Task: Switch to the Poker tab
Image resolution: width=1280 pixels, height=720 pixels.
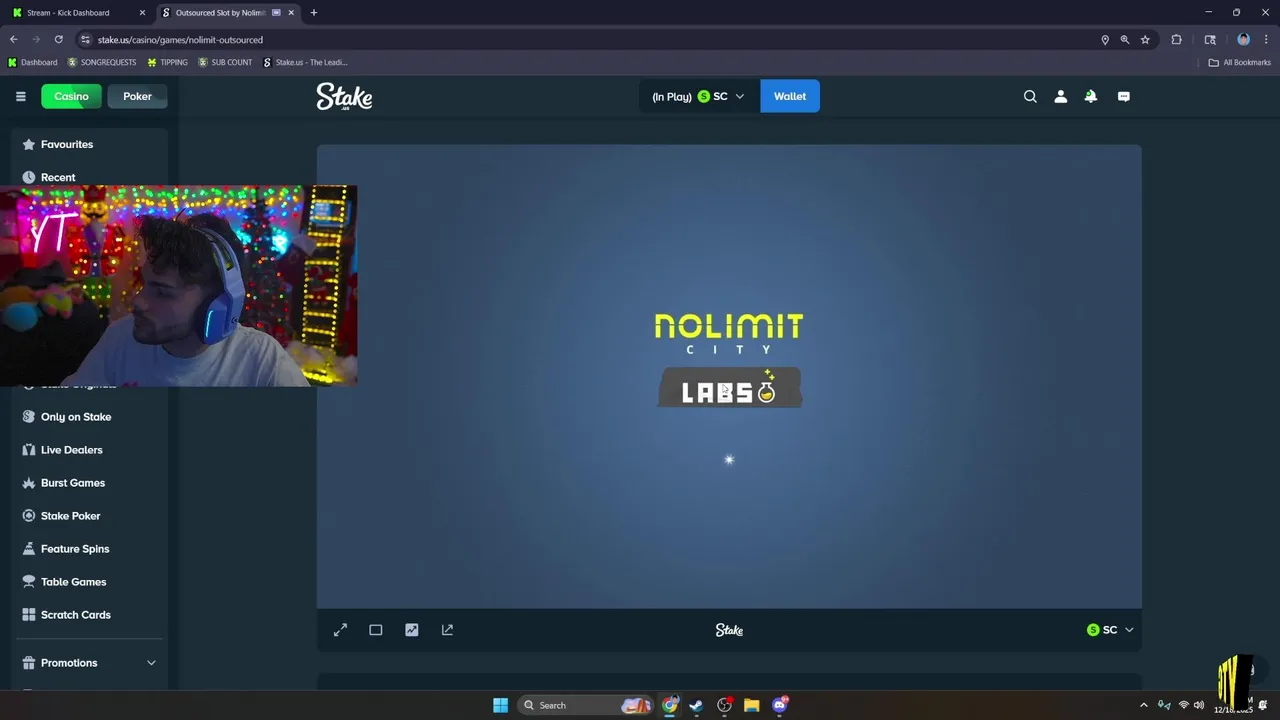Action: click(x=137, y=96)
